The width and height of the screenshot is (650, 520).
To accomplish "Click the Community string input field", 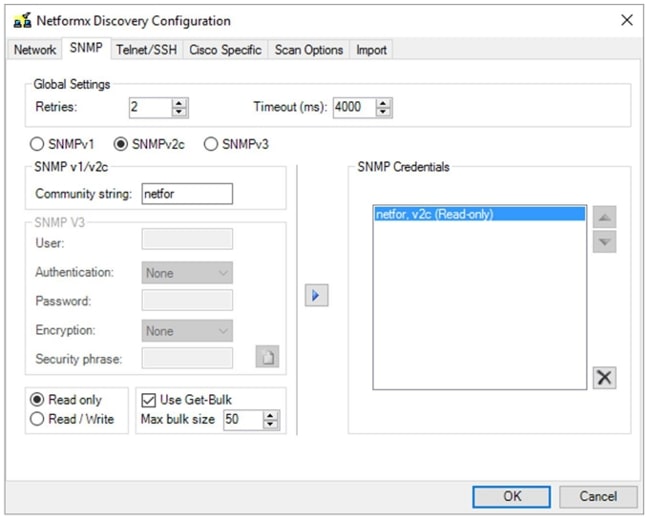I will click(x=187, y=194).
